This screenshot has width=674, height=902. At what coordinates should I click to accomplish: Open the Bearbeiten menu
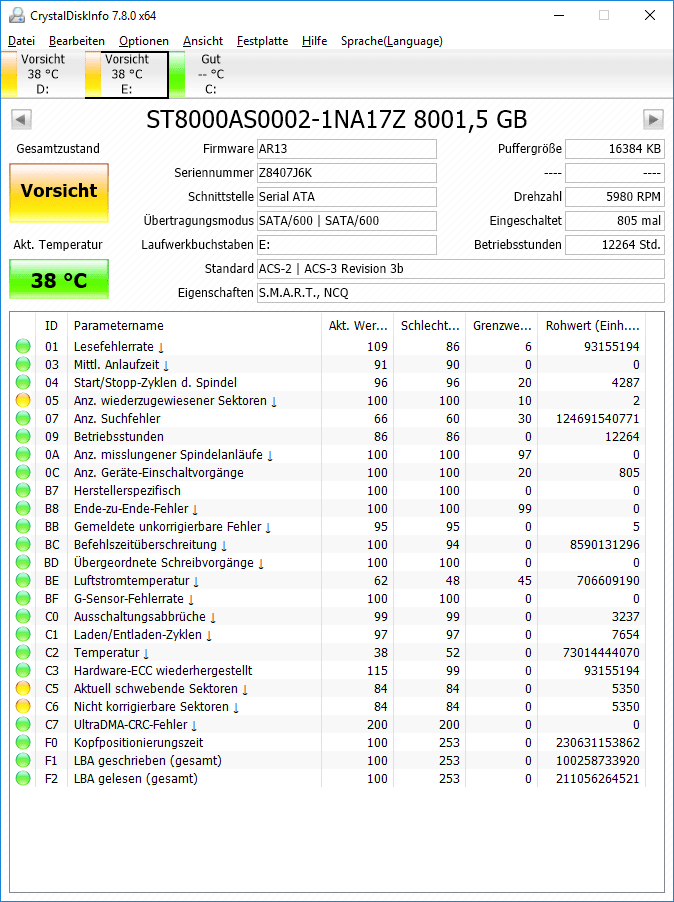[77, 41]
